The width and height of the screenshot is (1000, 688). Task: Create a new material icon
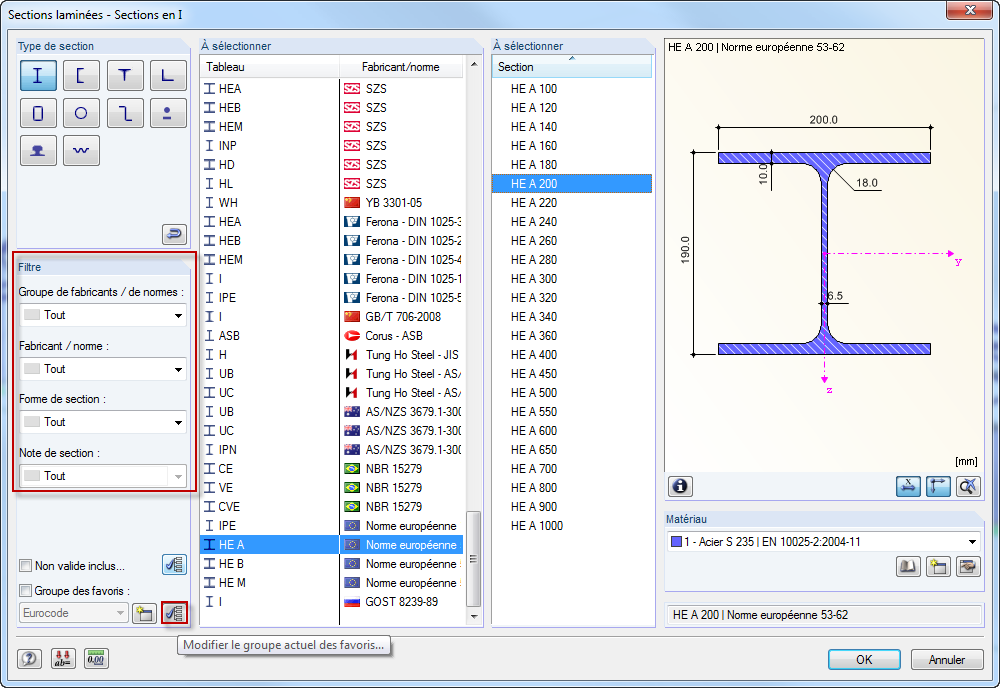(x=938, y=566)
